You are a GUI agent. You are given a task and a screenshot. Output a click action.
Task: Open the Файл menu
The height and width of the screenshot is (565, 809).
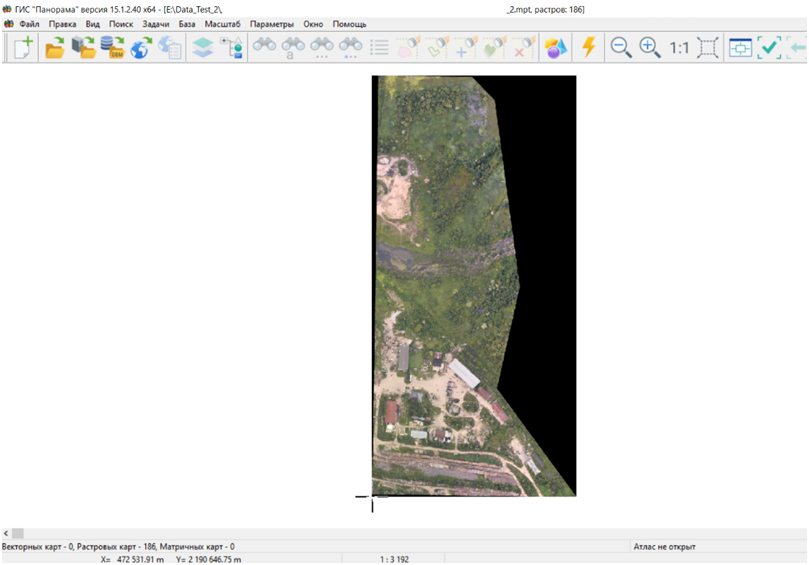29,24
